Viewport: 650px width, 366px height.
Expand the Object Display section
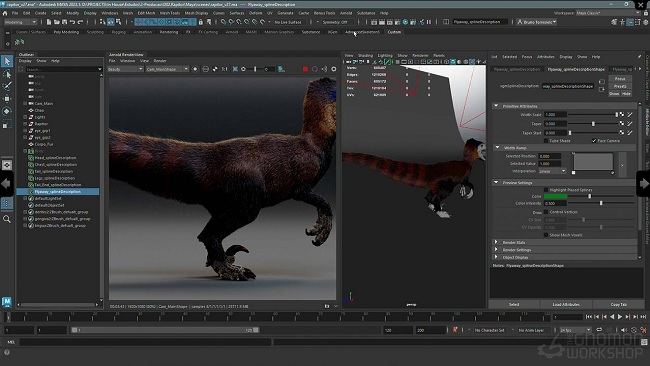point(496,257)
